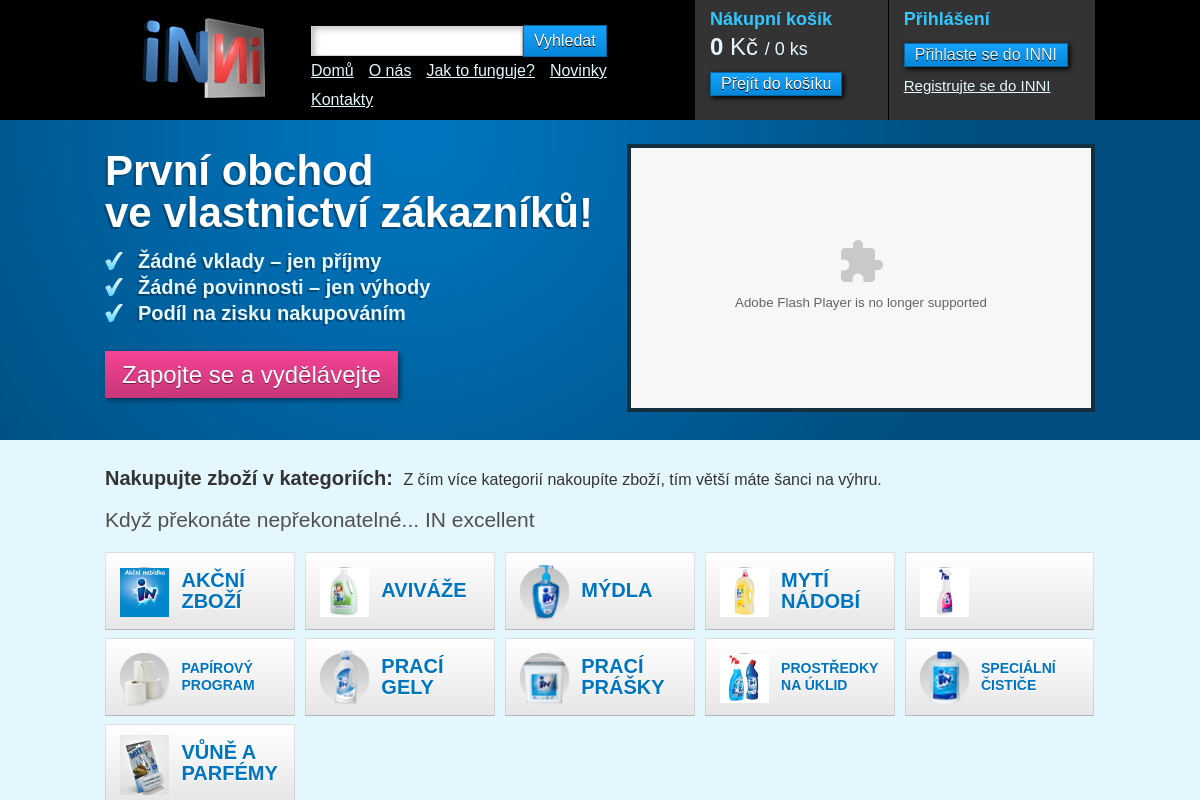The image size is (1200, 800).
Task: Open the PRACÍ PRÁŠKY category
Action: click(599, 677)
